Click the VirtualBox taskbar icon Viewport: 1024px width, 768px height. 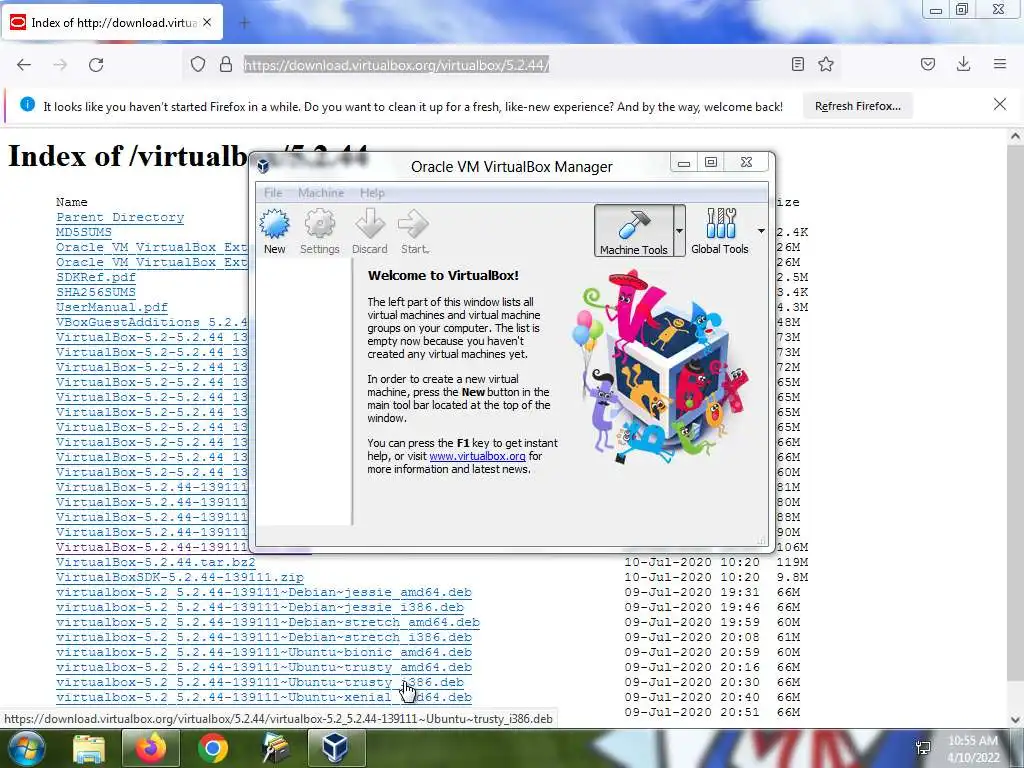click(x=336, y=748)
